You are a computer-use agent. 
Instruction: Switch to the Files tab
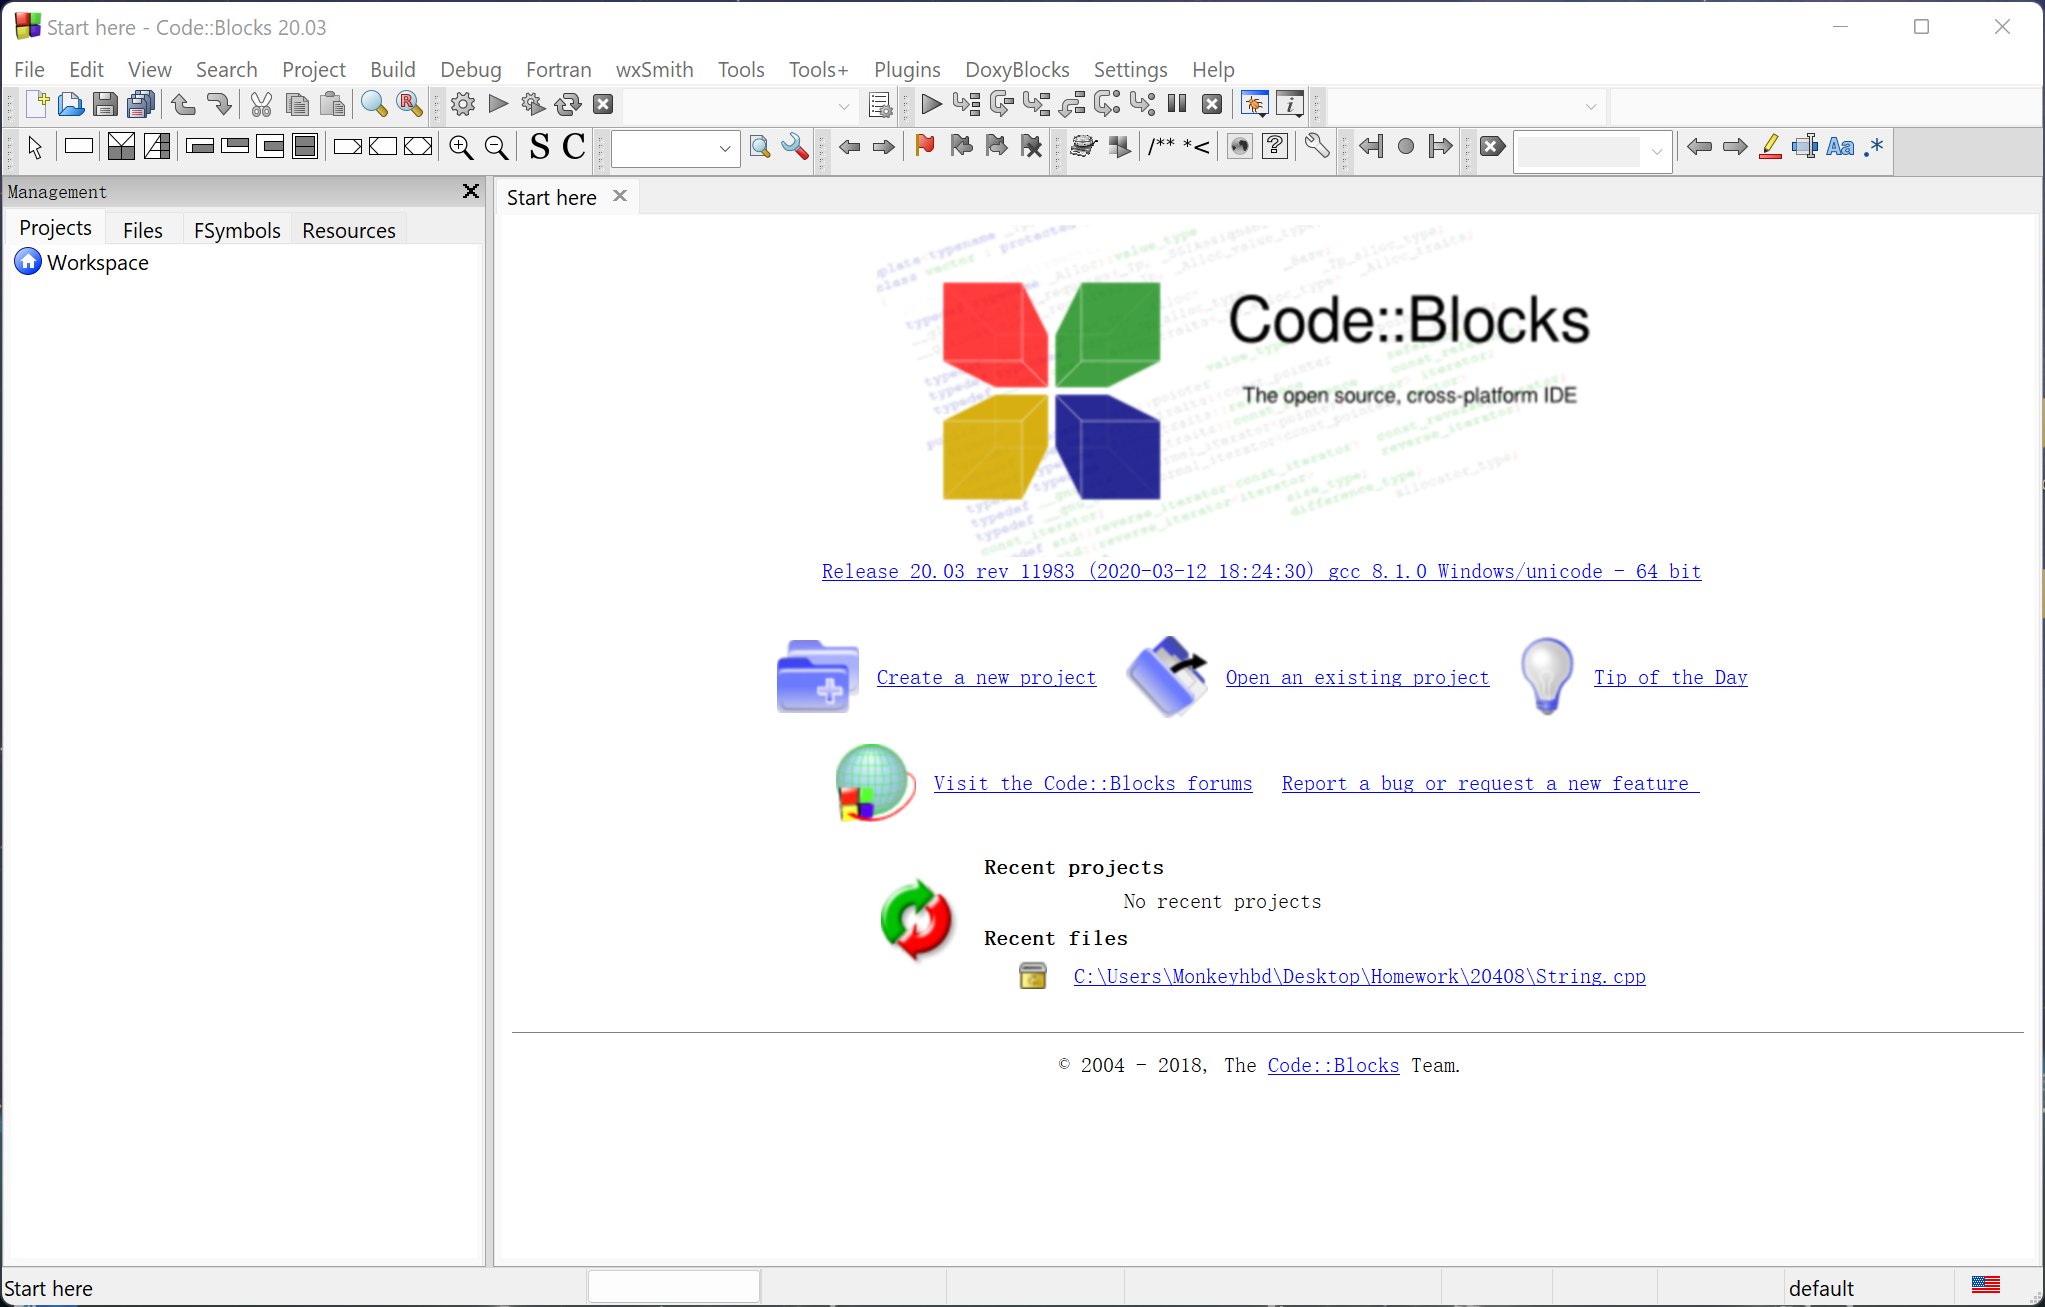tap(142, 230)
